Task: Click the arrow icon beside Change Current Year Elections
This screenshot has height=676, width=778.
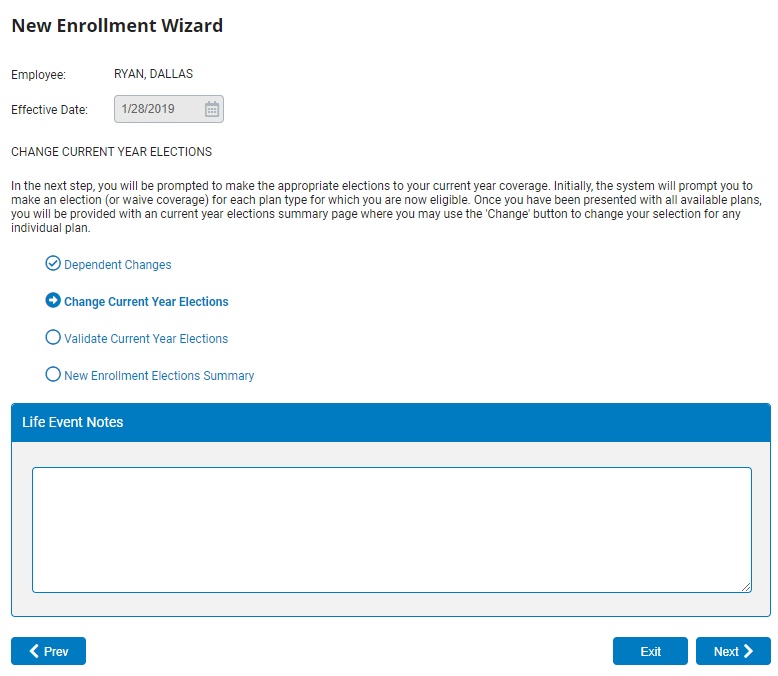Action: (53, 301)
